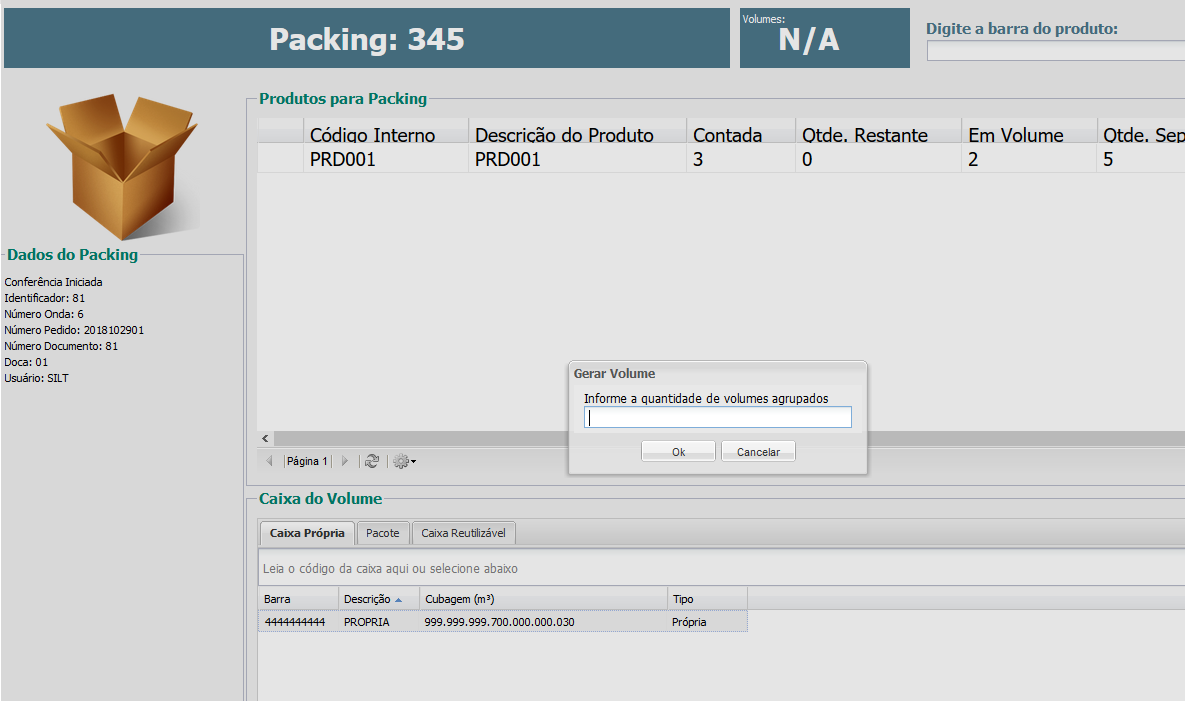Sort box grid by Barra column
1195x711 pixels.
[298, 599]
